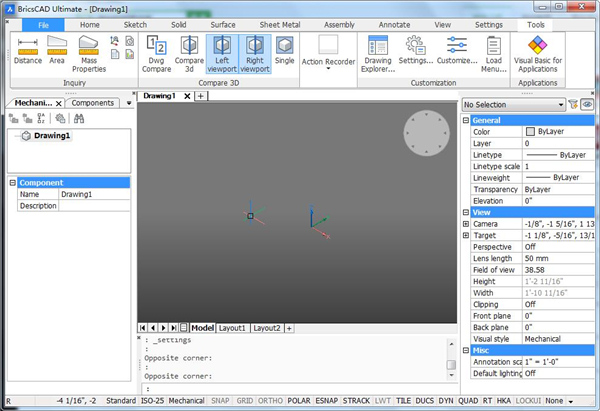Click the Area measurement tool
600x411 pixels.
(57, 49)
